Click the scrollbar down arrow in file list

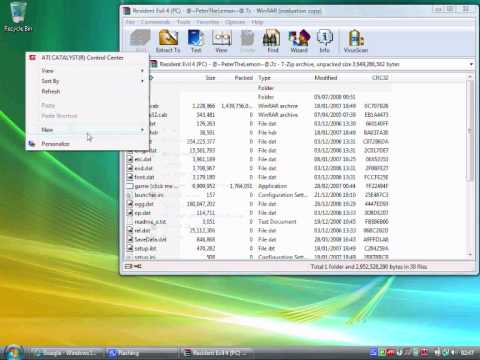[x=470, y=255]
